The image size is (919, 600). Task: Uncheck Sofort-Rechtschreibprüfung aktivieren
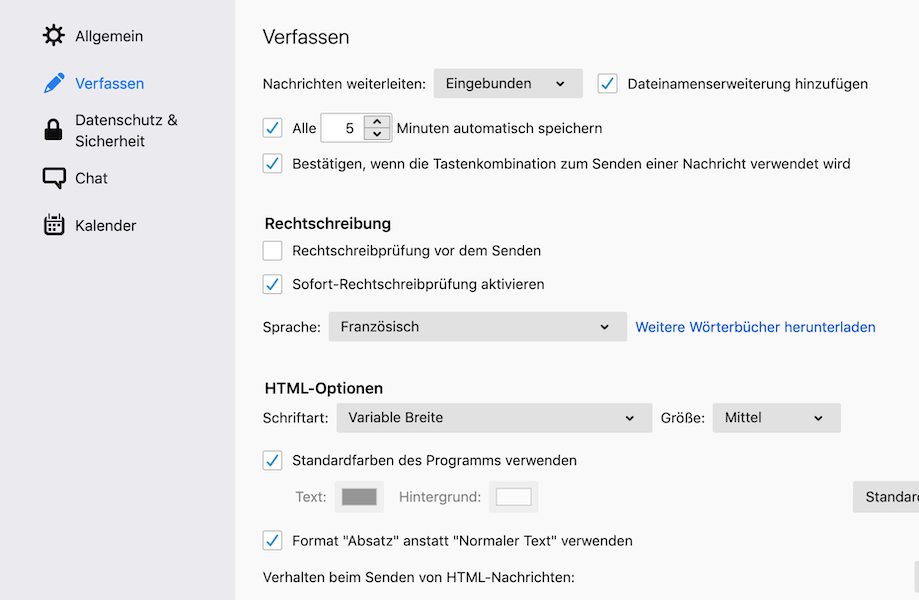[273, 284]
